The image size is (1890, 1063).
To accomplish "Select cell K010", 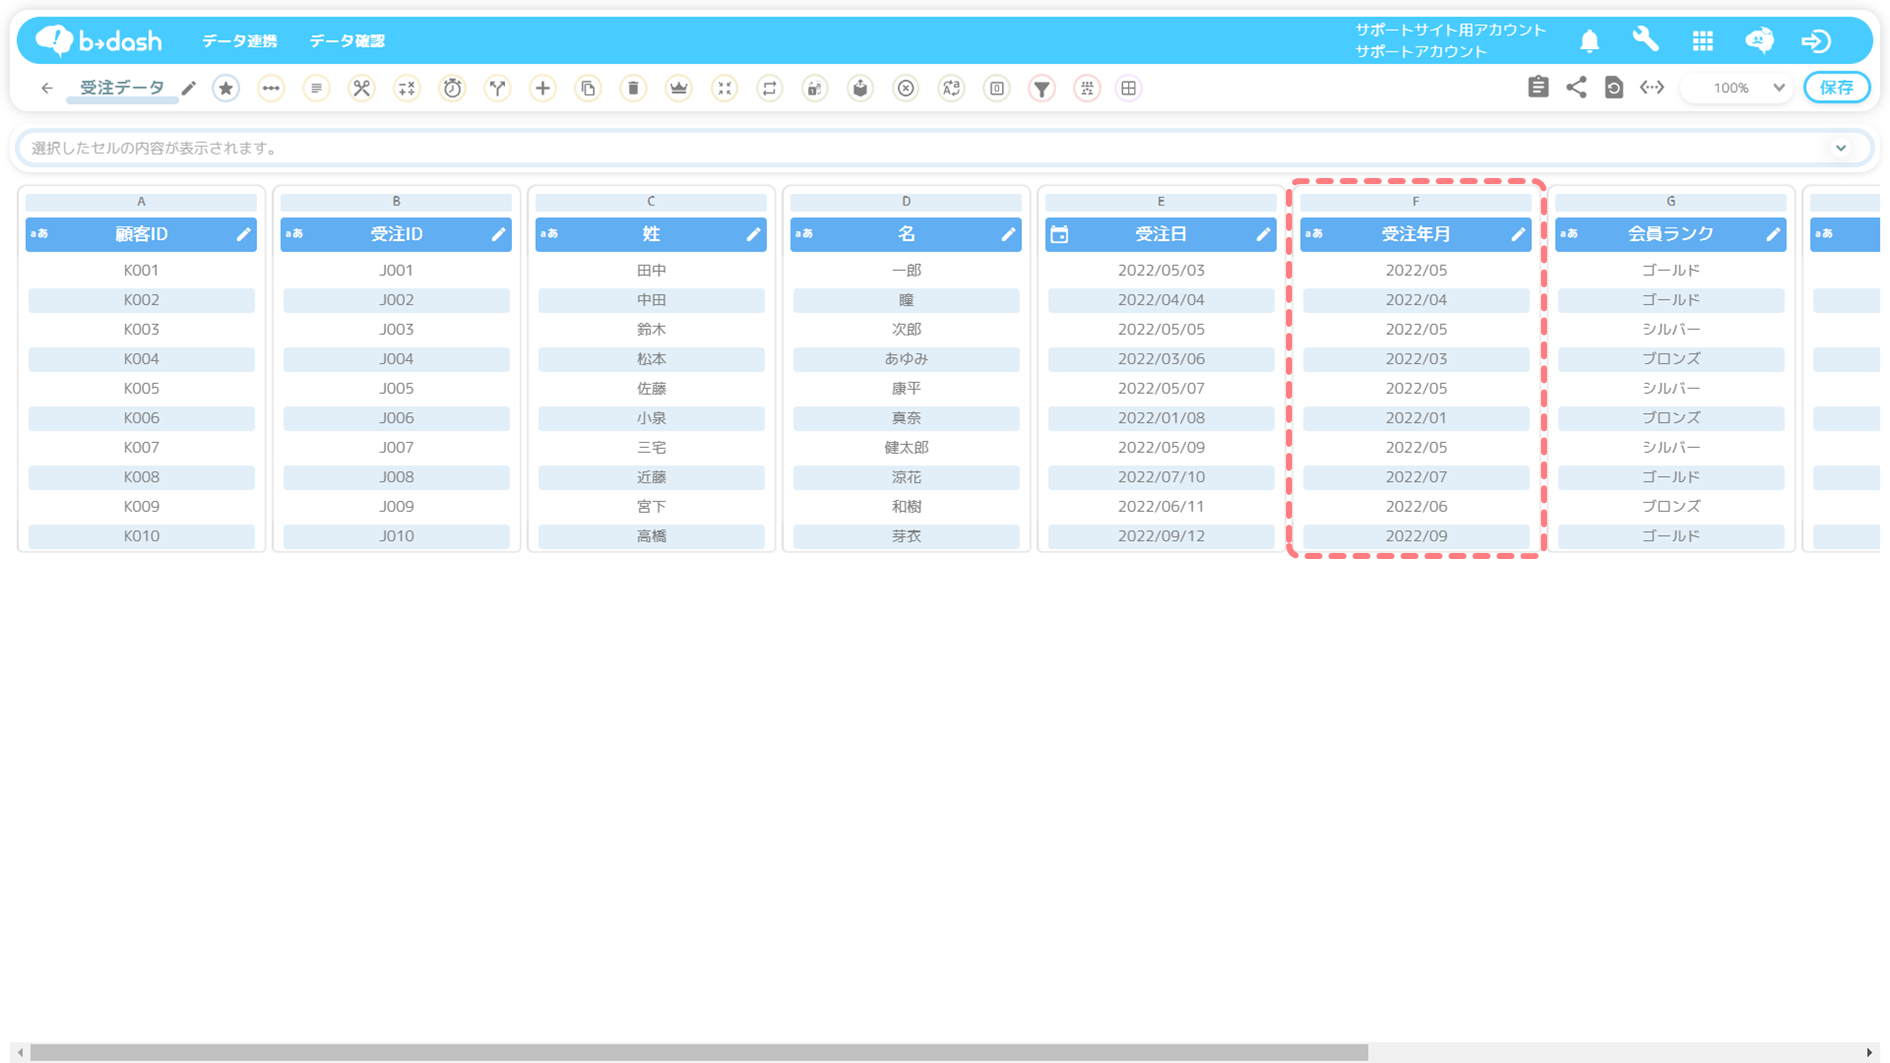I will click(141, 536).
